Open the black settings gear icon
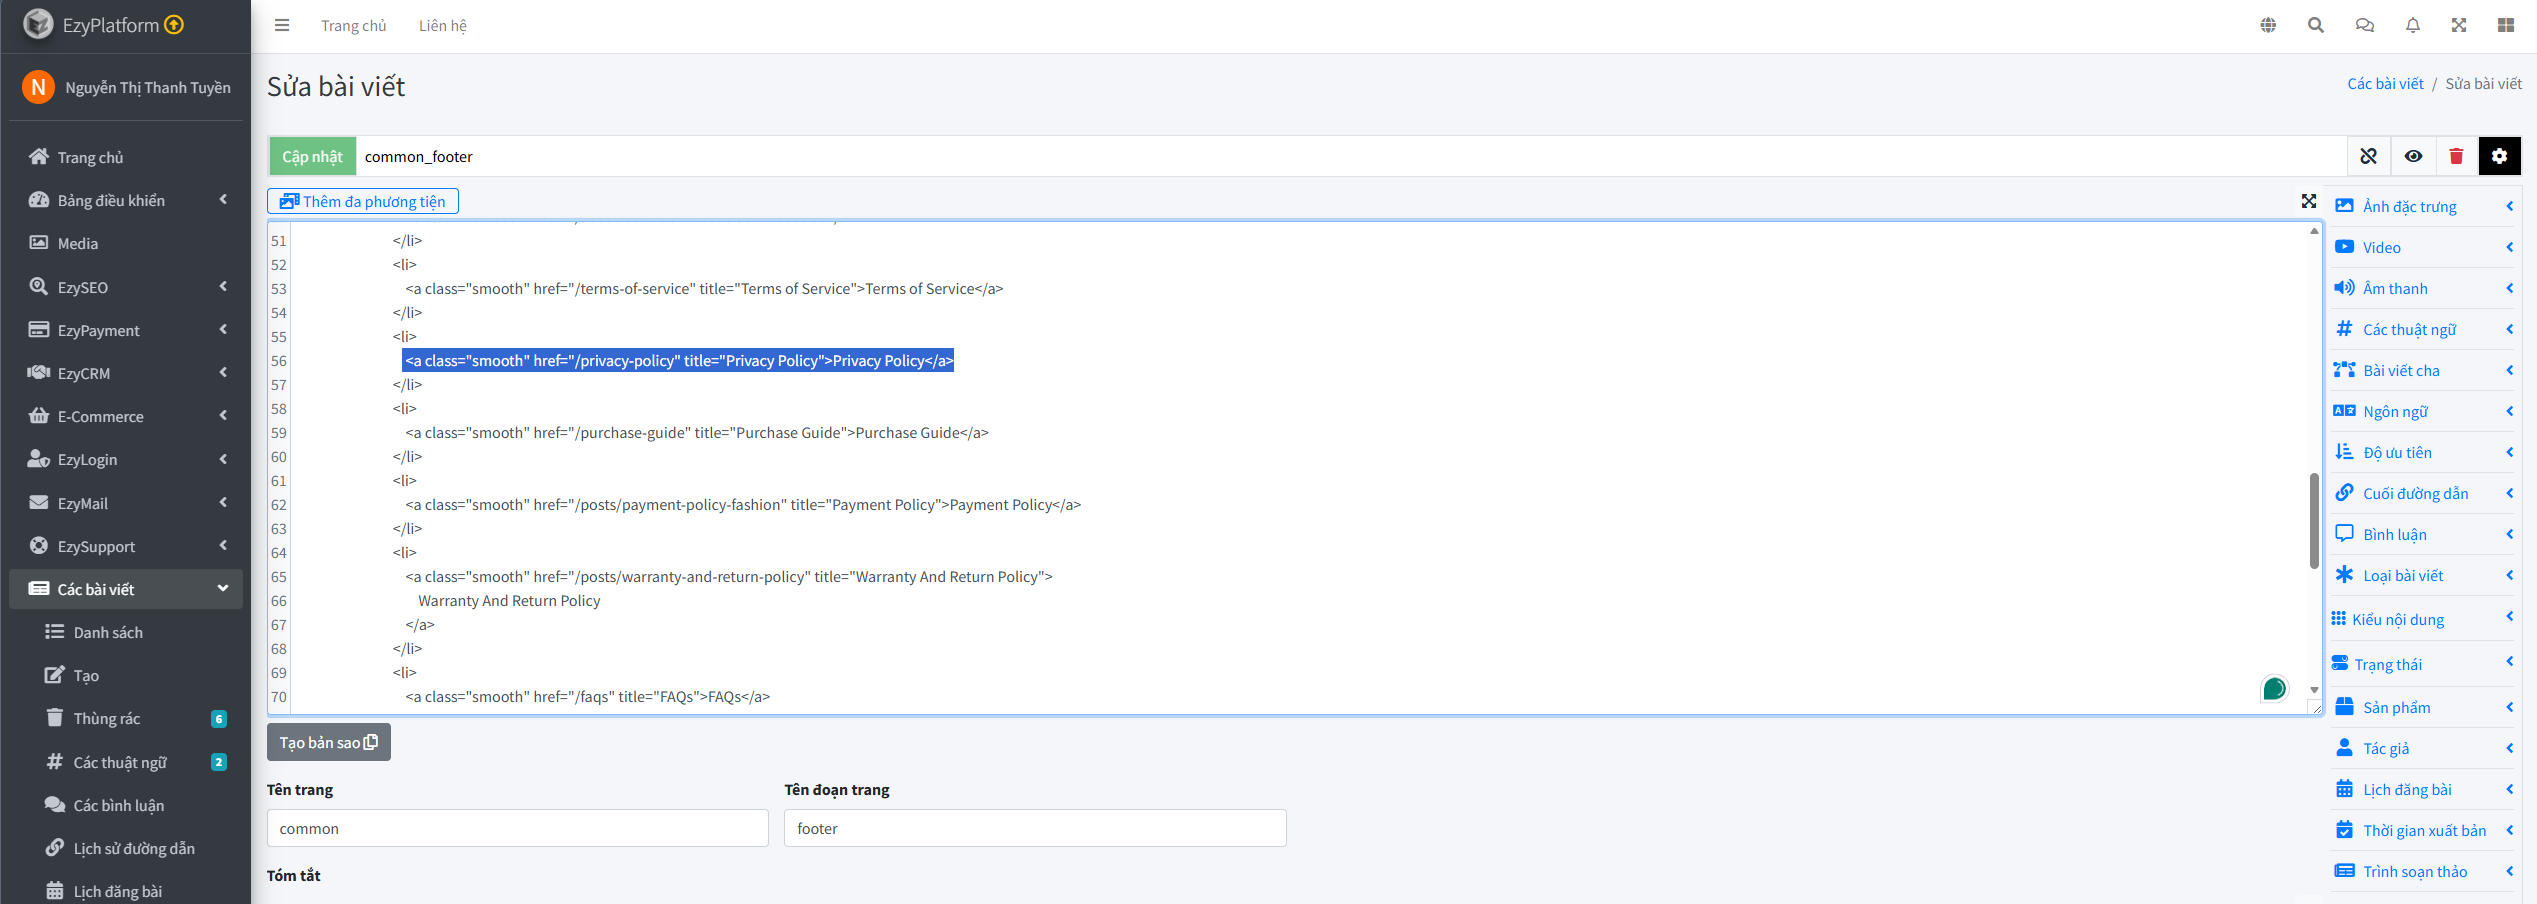Screen dimensions: 2537x904 2499,156
